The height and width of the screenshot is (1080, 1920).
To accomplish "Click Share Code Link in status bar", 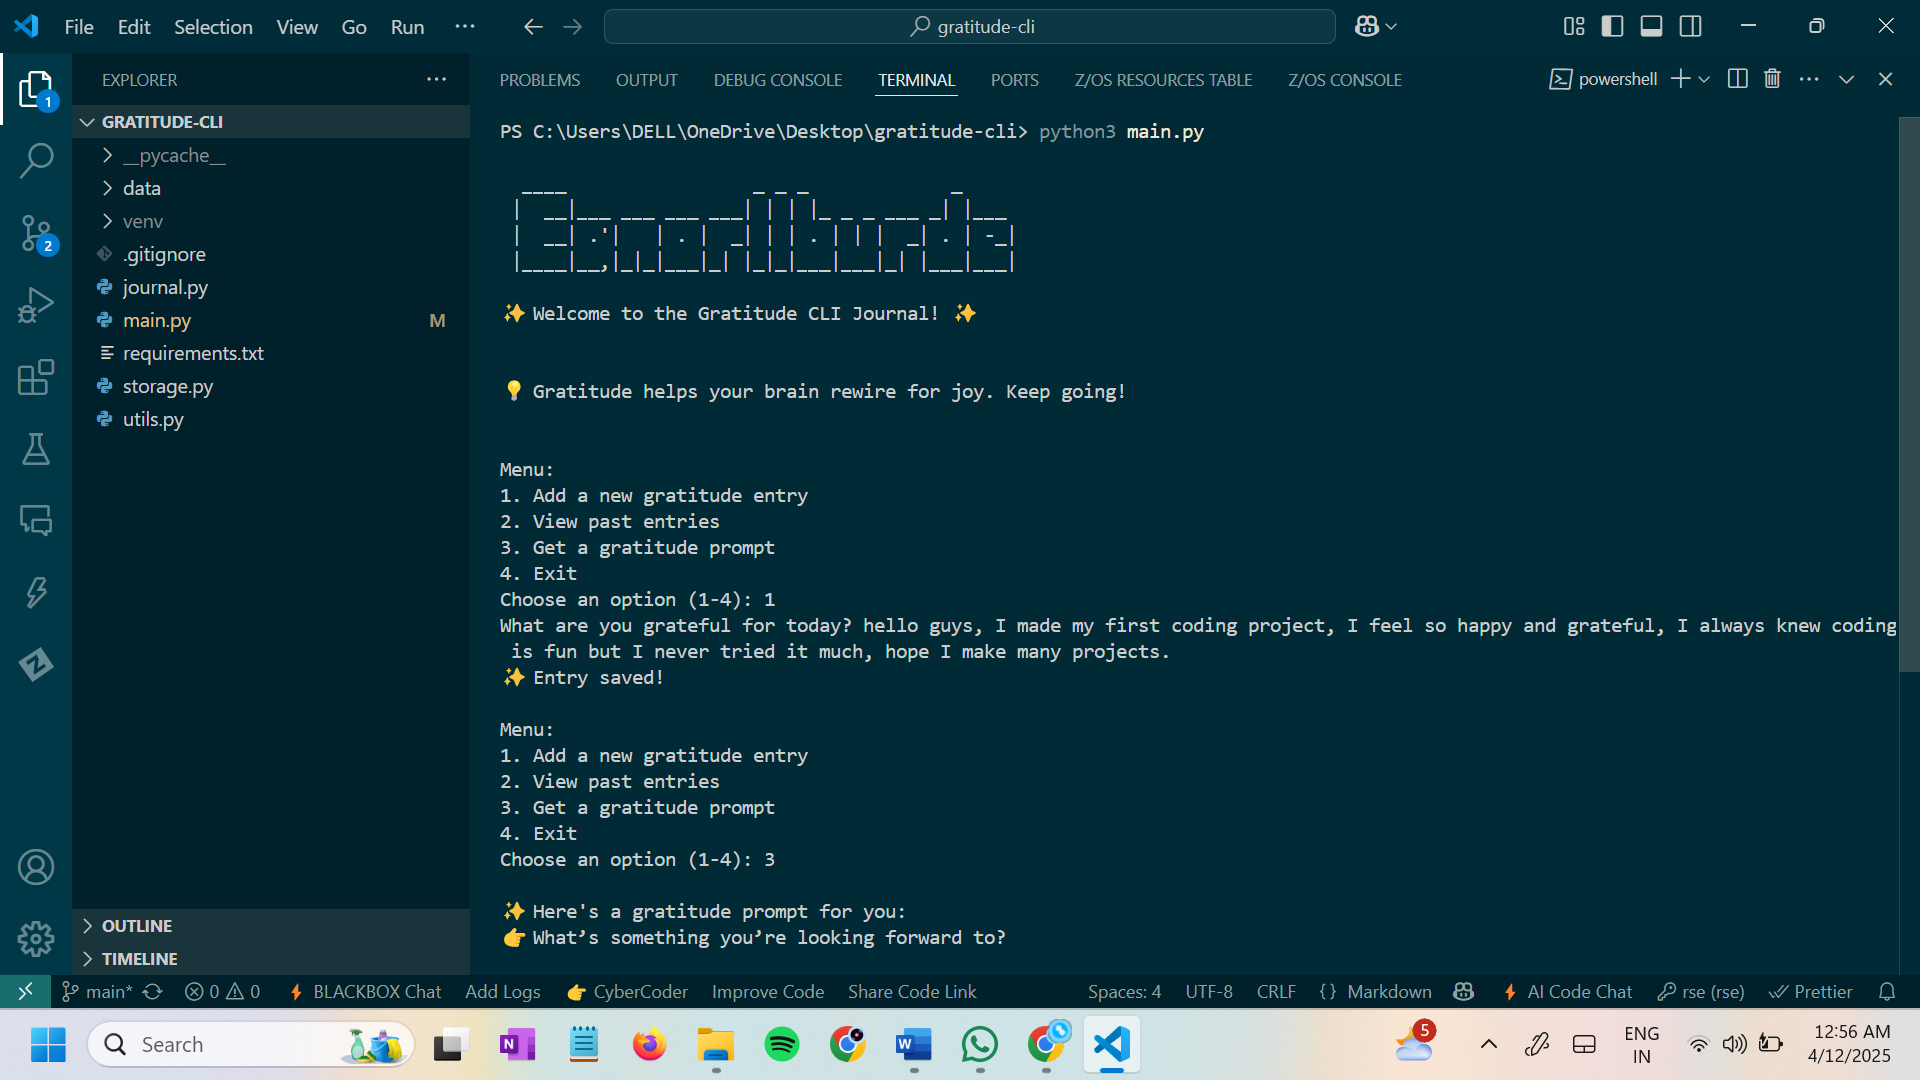I will pyautogui.click(x=911, y=992).
